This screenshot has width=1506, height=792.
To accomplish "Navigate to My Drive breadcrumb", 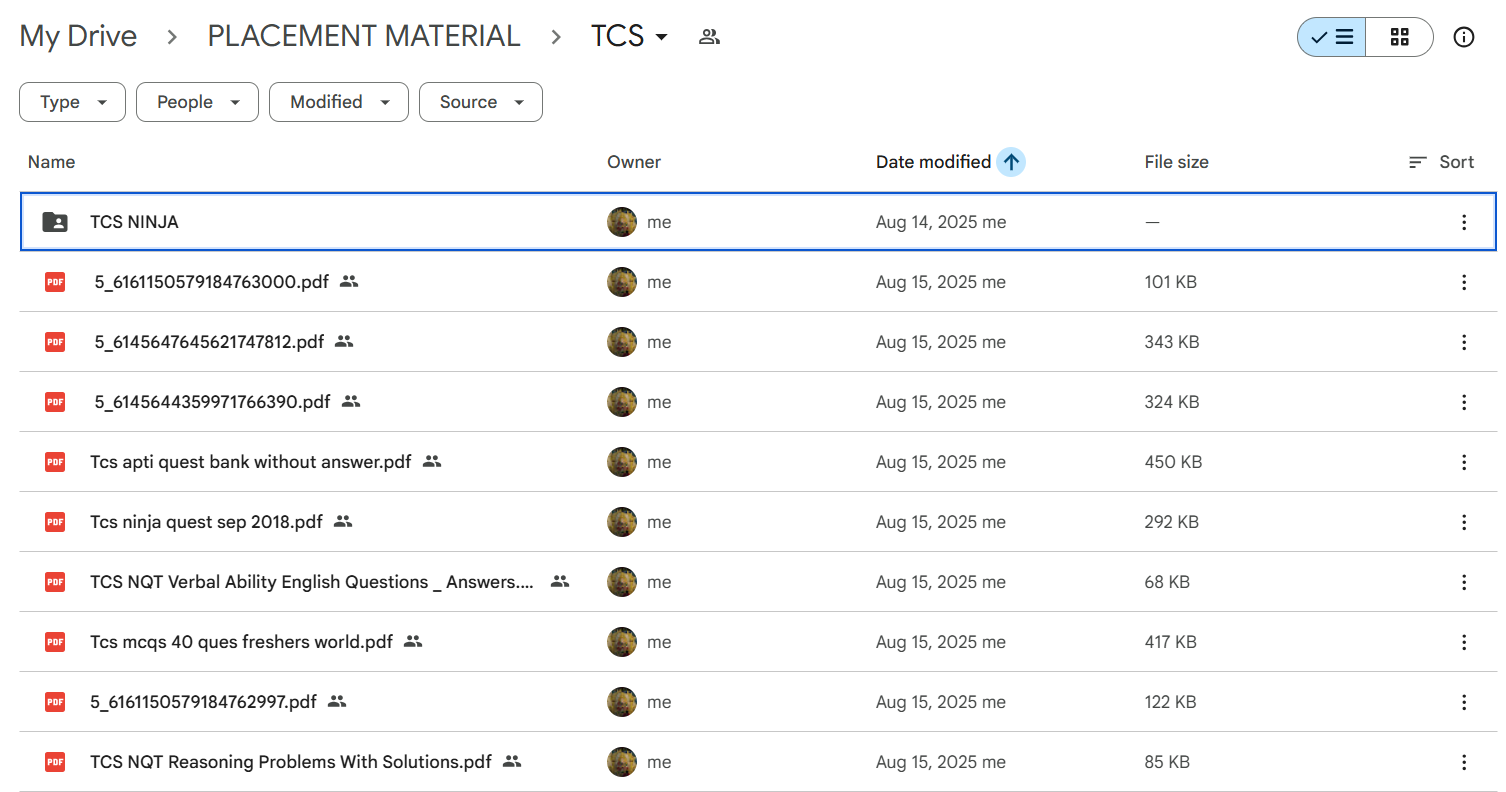I will (x=78, y=37).
